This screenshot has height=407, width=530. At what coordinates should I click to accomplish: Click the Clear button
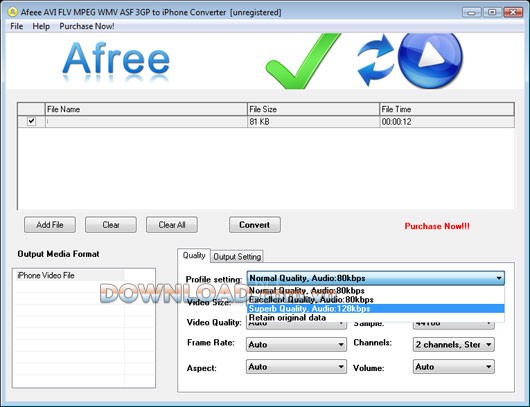[x=111, y=225]
